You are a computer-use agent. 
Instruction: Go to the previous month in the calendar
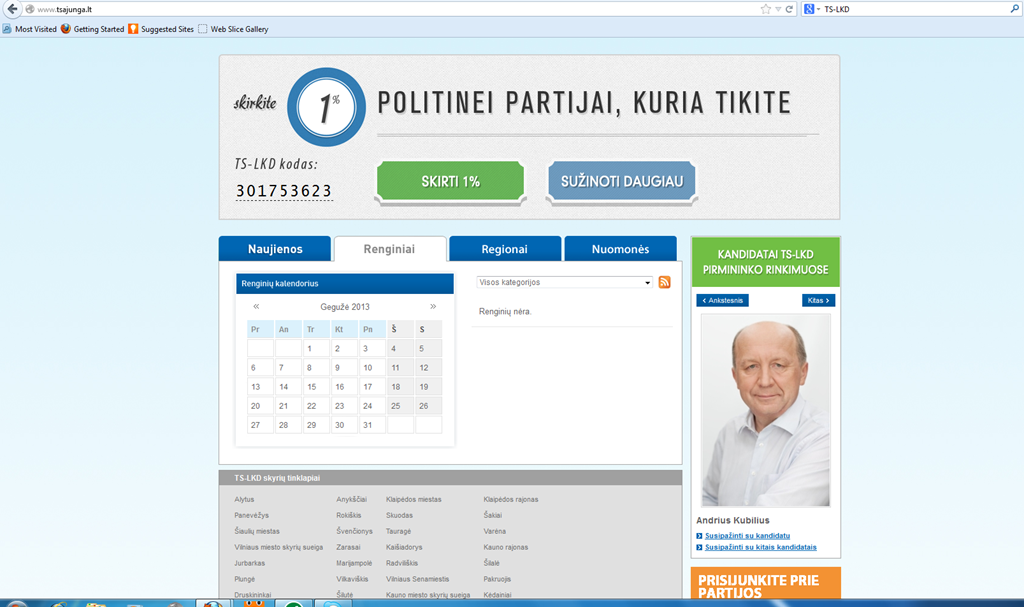(256, 306)
